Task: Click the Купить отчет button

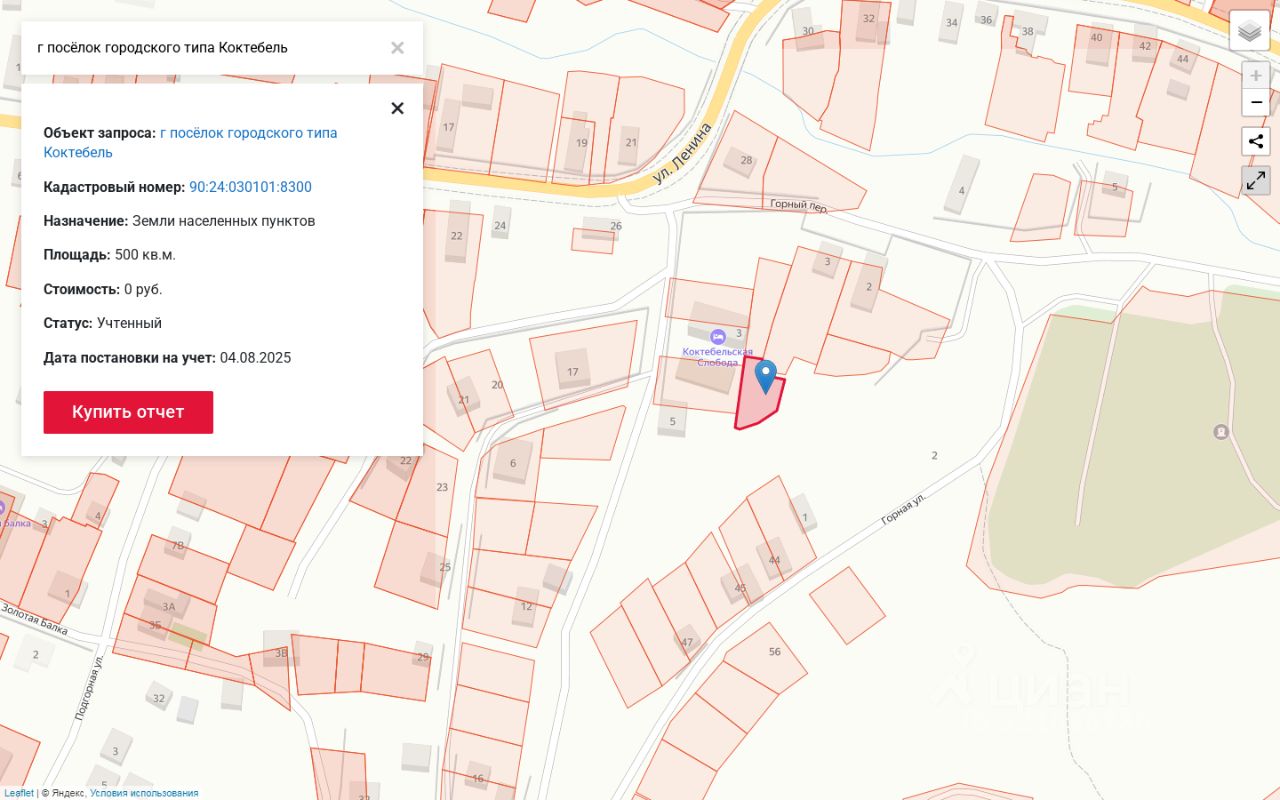Action: coord(128,412)
